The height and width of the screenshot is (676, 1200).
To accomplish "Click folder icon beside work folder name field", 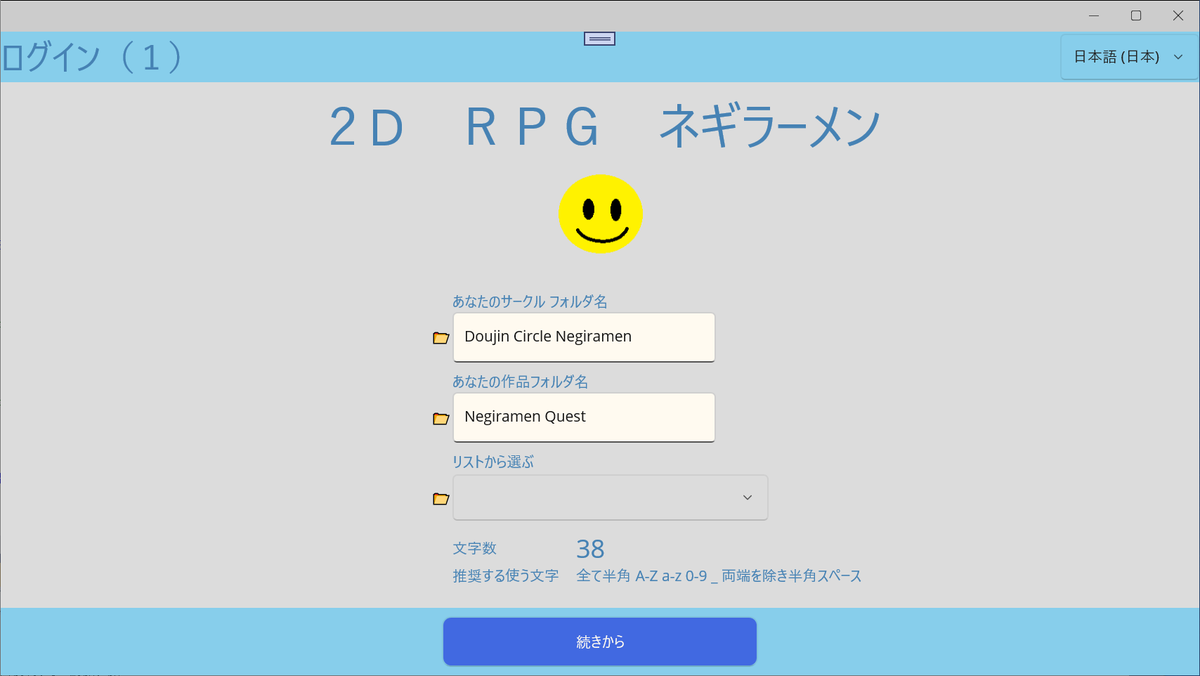I will coord(440,418).
